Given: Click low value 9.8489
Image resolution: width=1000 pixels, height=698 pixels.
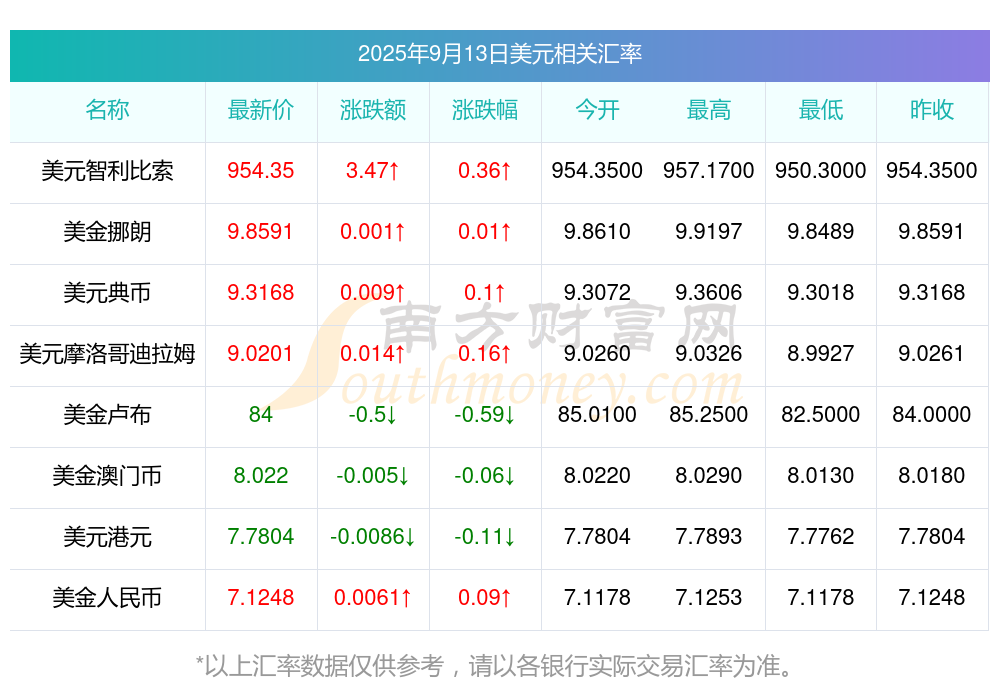Looking at the screenshot, I should 821,232.
